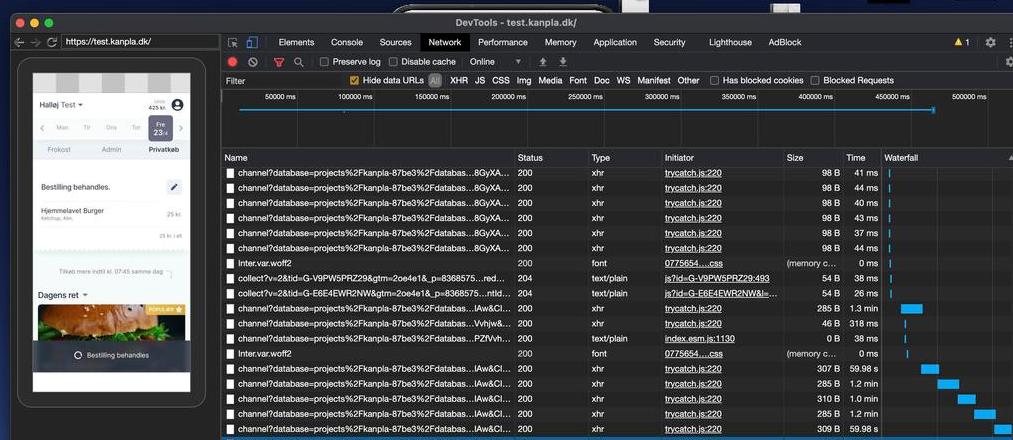
Task: Open the Online throttling dropdown
Action: tap(495, 62)
